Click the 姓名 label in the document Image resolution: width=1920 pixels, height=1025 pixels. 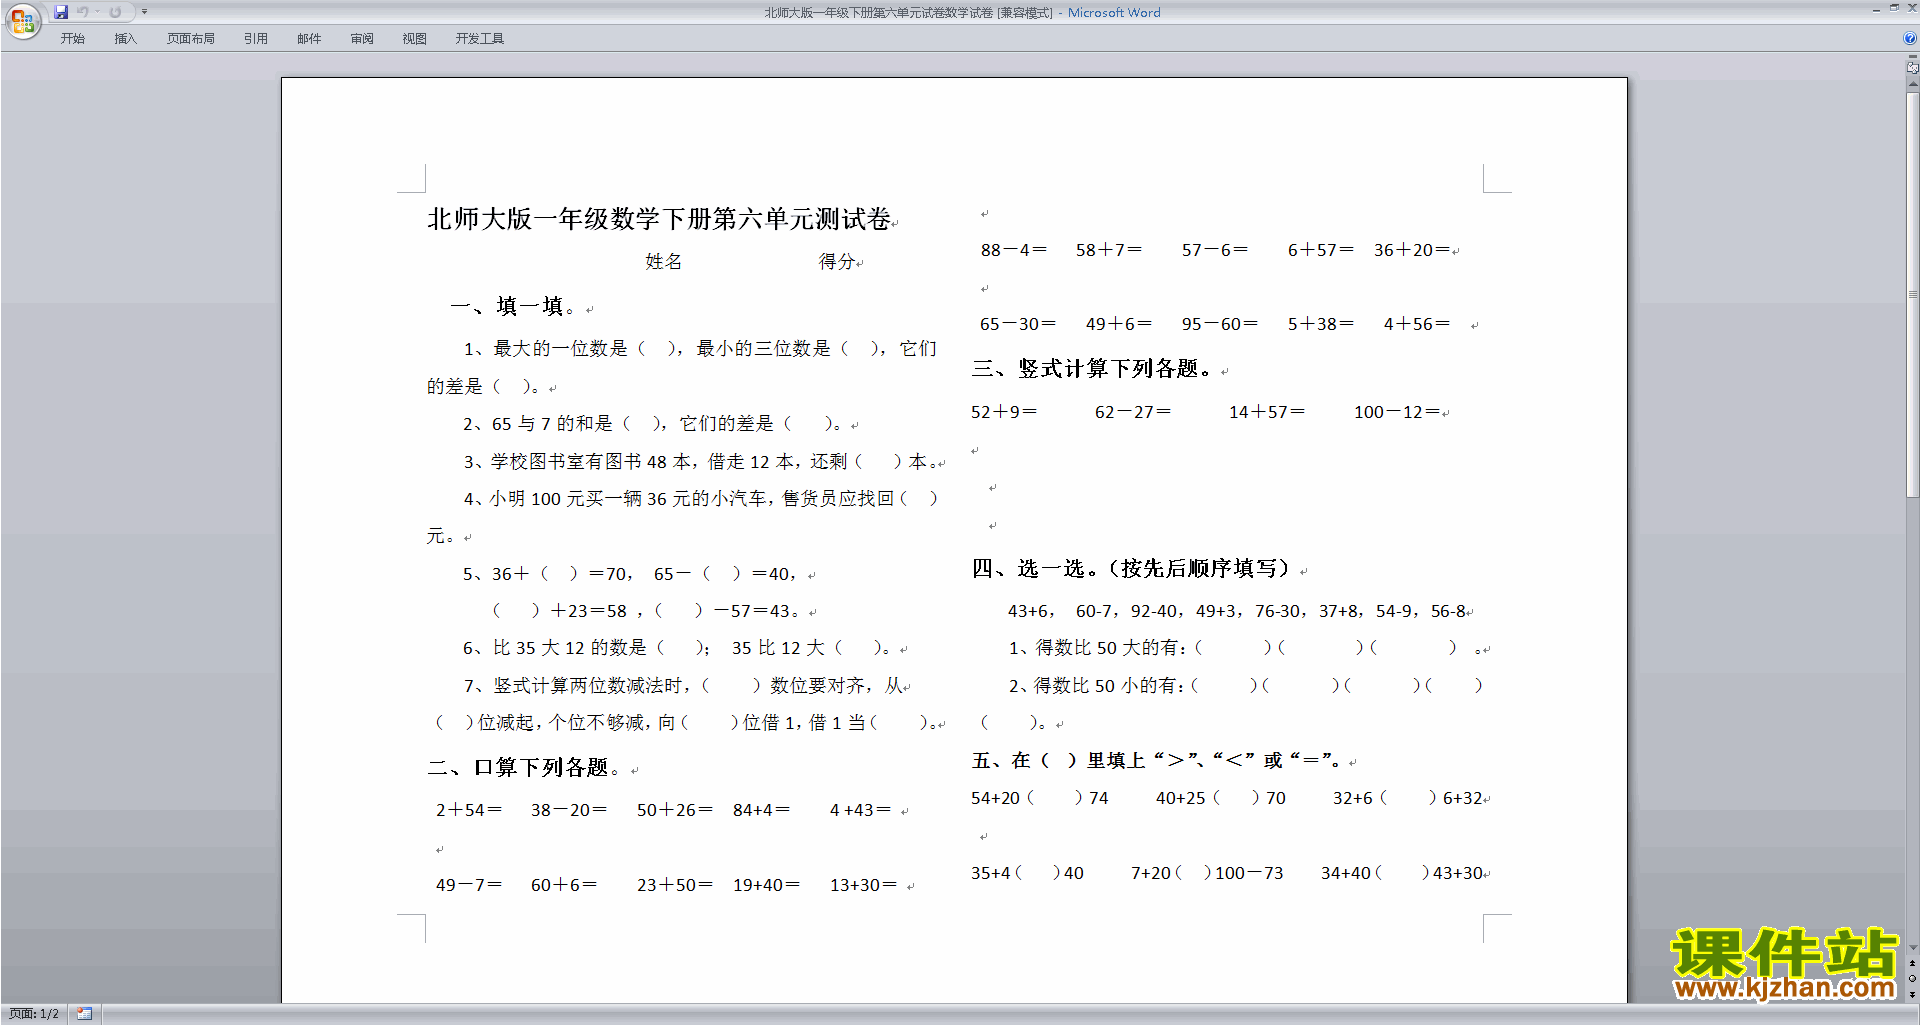pyautogui.click(x=664, y=262)
